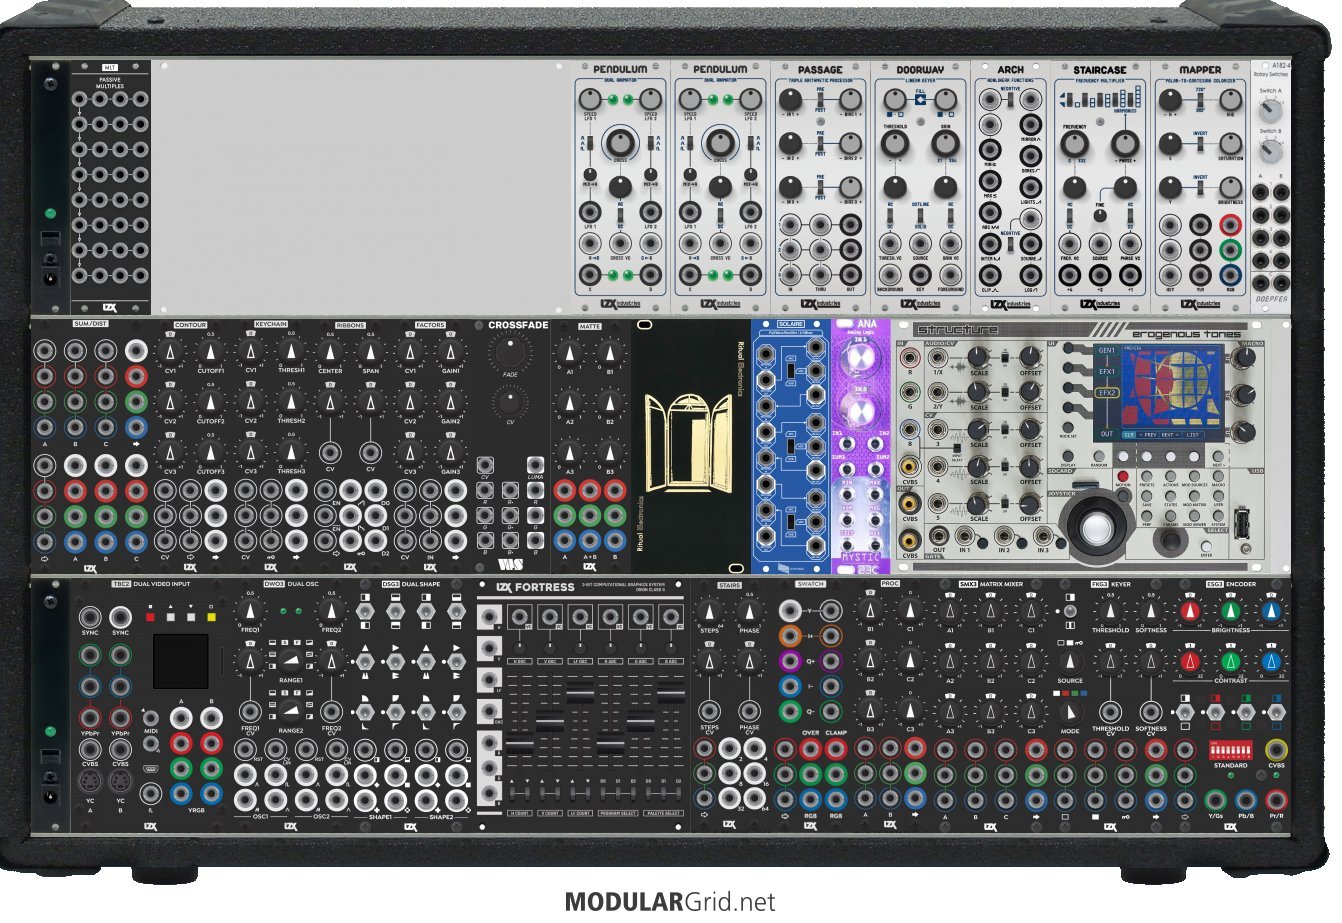Turn the blue BRIGHTNESS knob on ESG3
Viewport: 1342px width, 923px height.
(1271, 610)
